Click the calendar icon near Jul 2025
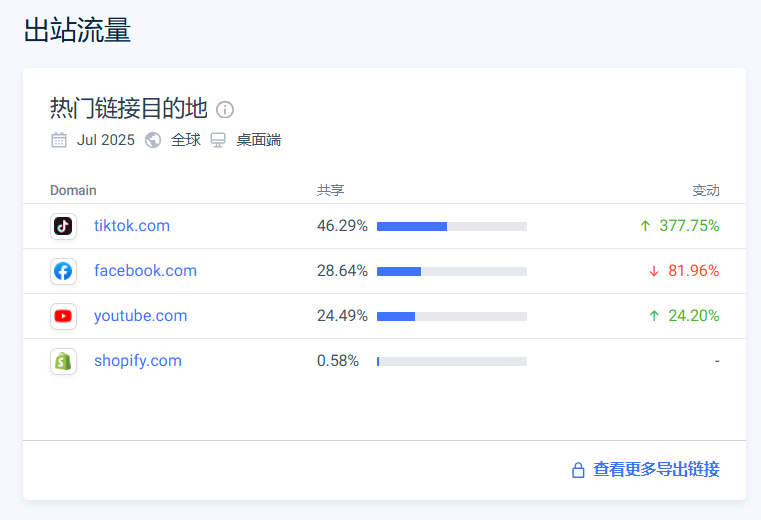Image resolution: width=761 pixels, height=520 pixels. point(59,140)
